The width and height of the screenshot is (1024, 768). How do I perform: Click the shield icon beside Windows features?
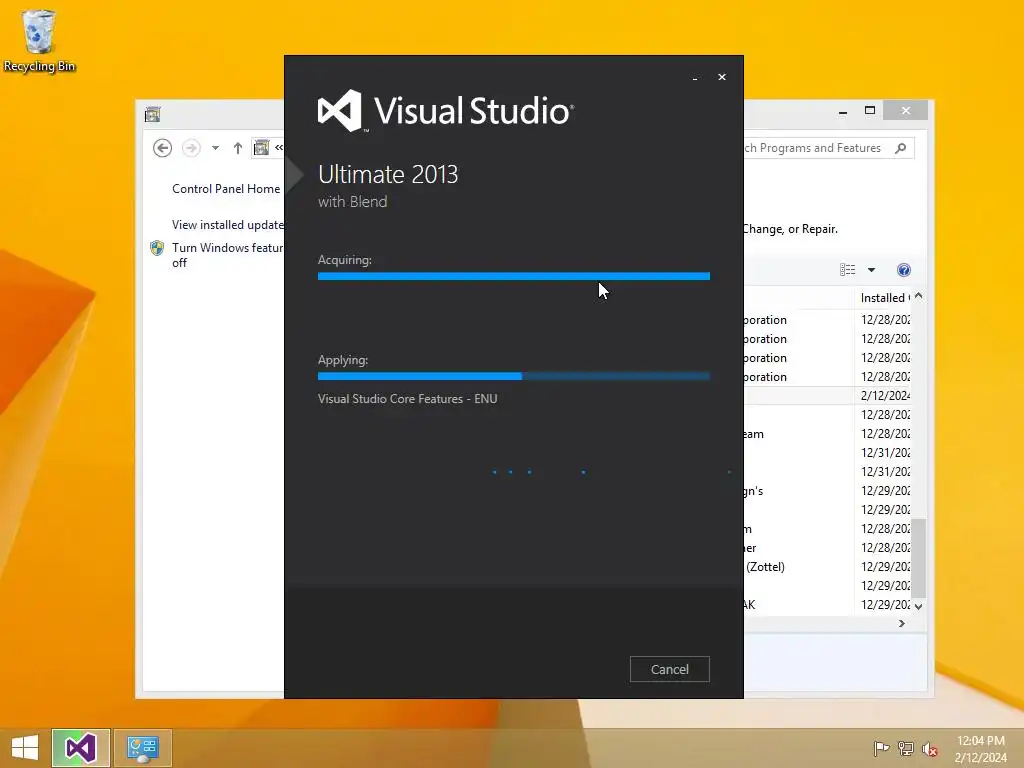point(157,248)
